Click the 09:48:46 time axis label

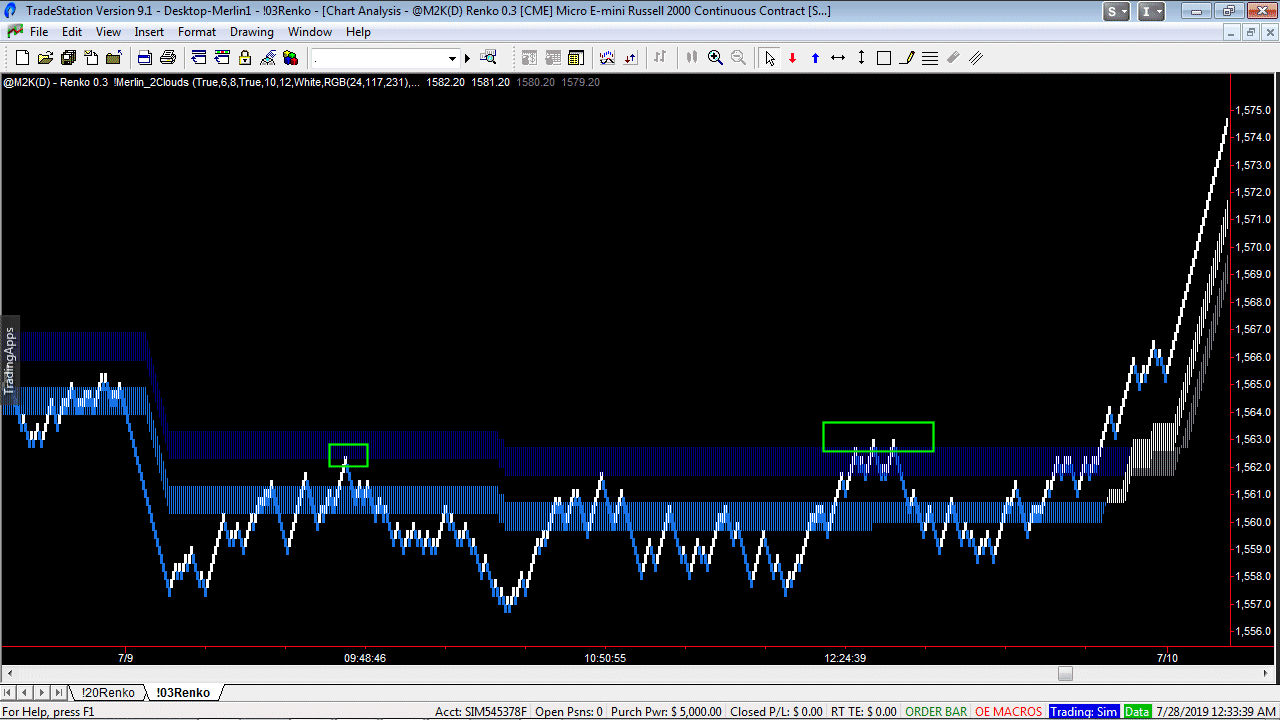click(365, 658)
